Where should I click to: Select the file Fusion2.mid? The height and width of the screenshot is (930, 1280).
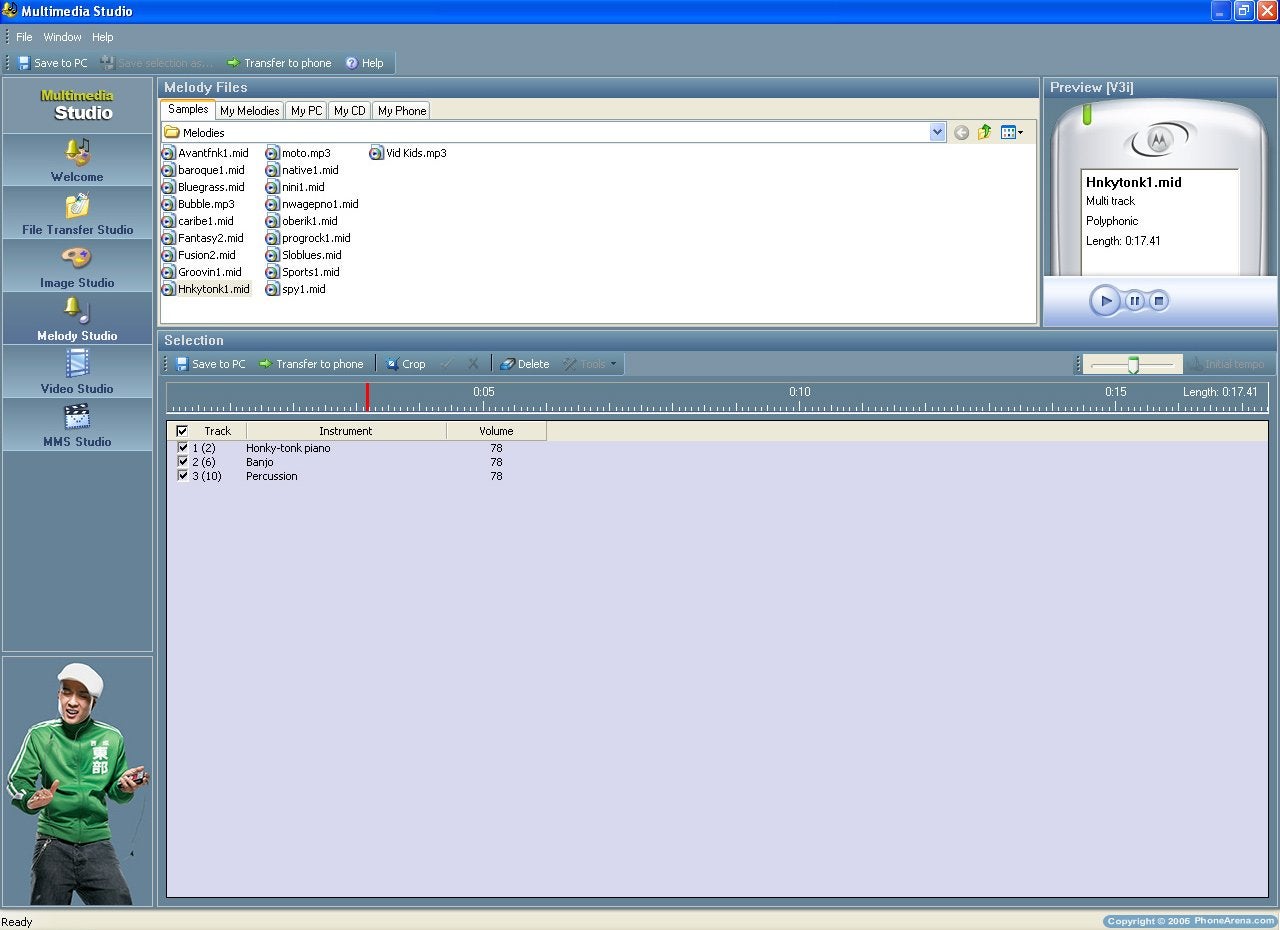(x=199, y=255)
